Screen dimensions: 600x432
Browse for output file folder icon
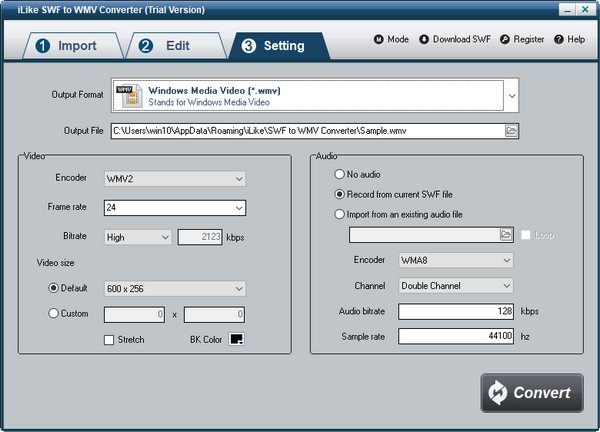click(511, 130)
